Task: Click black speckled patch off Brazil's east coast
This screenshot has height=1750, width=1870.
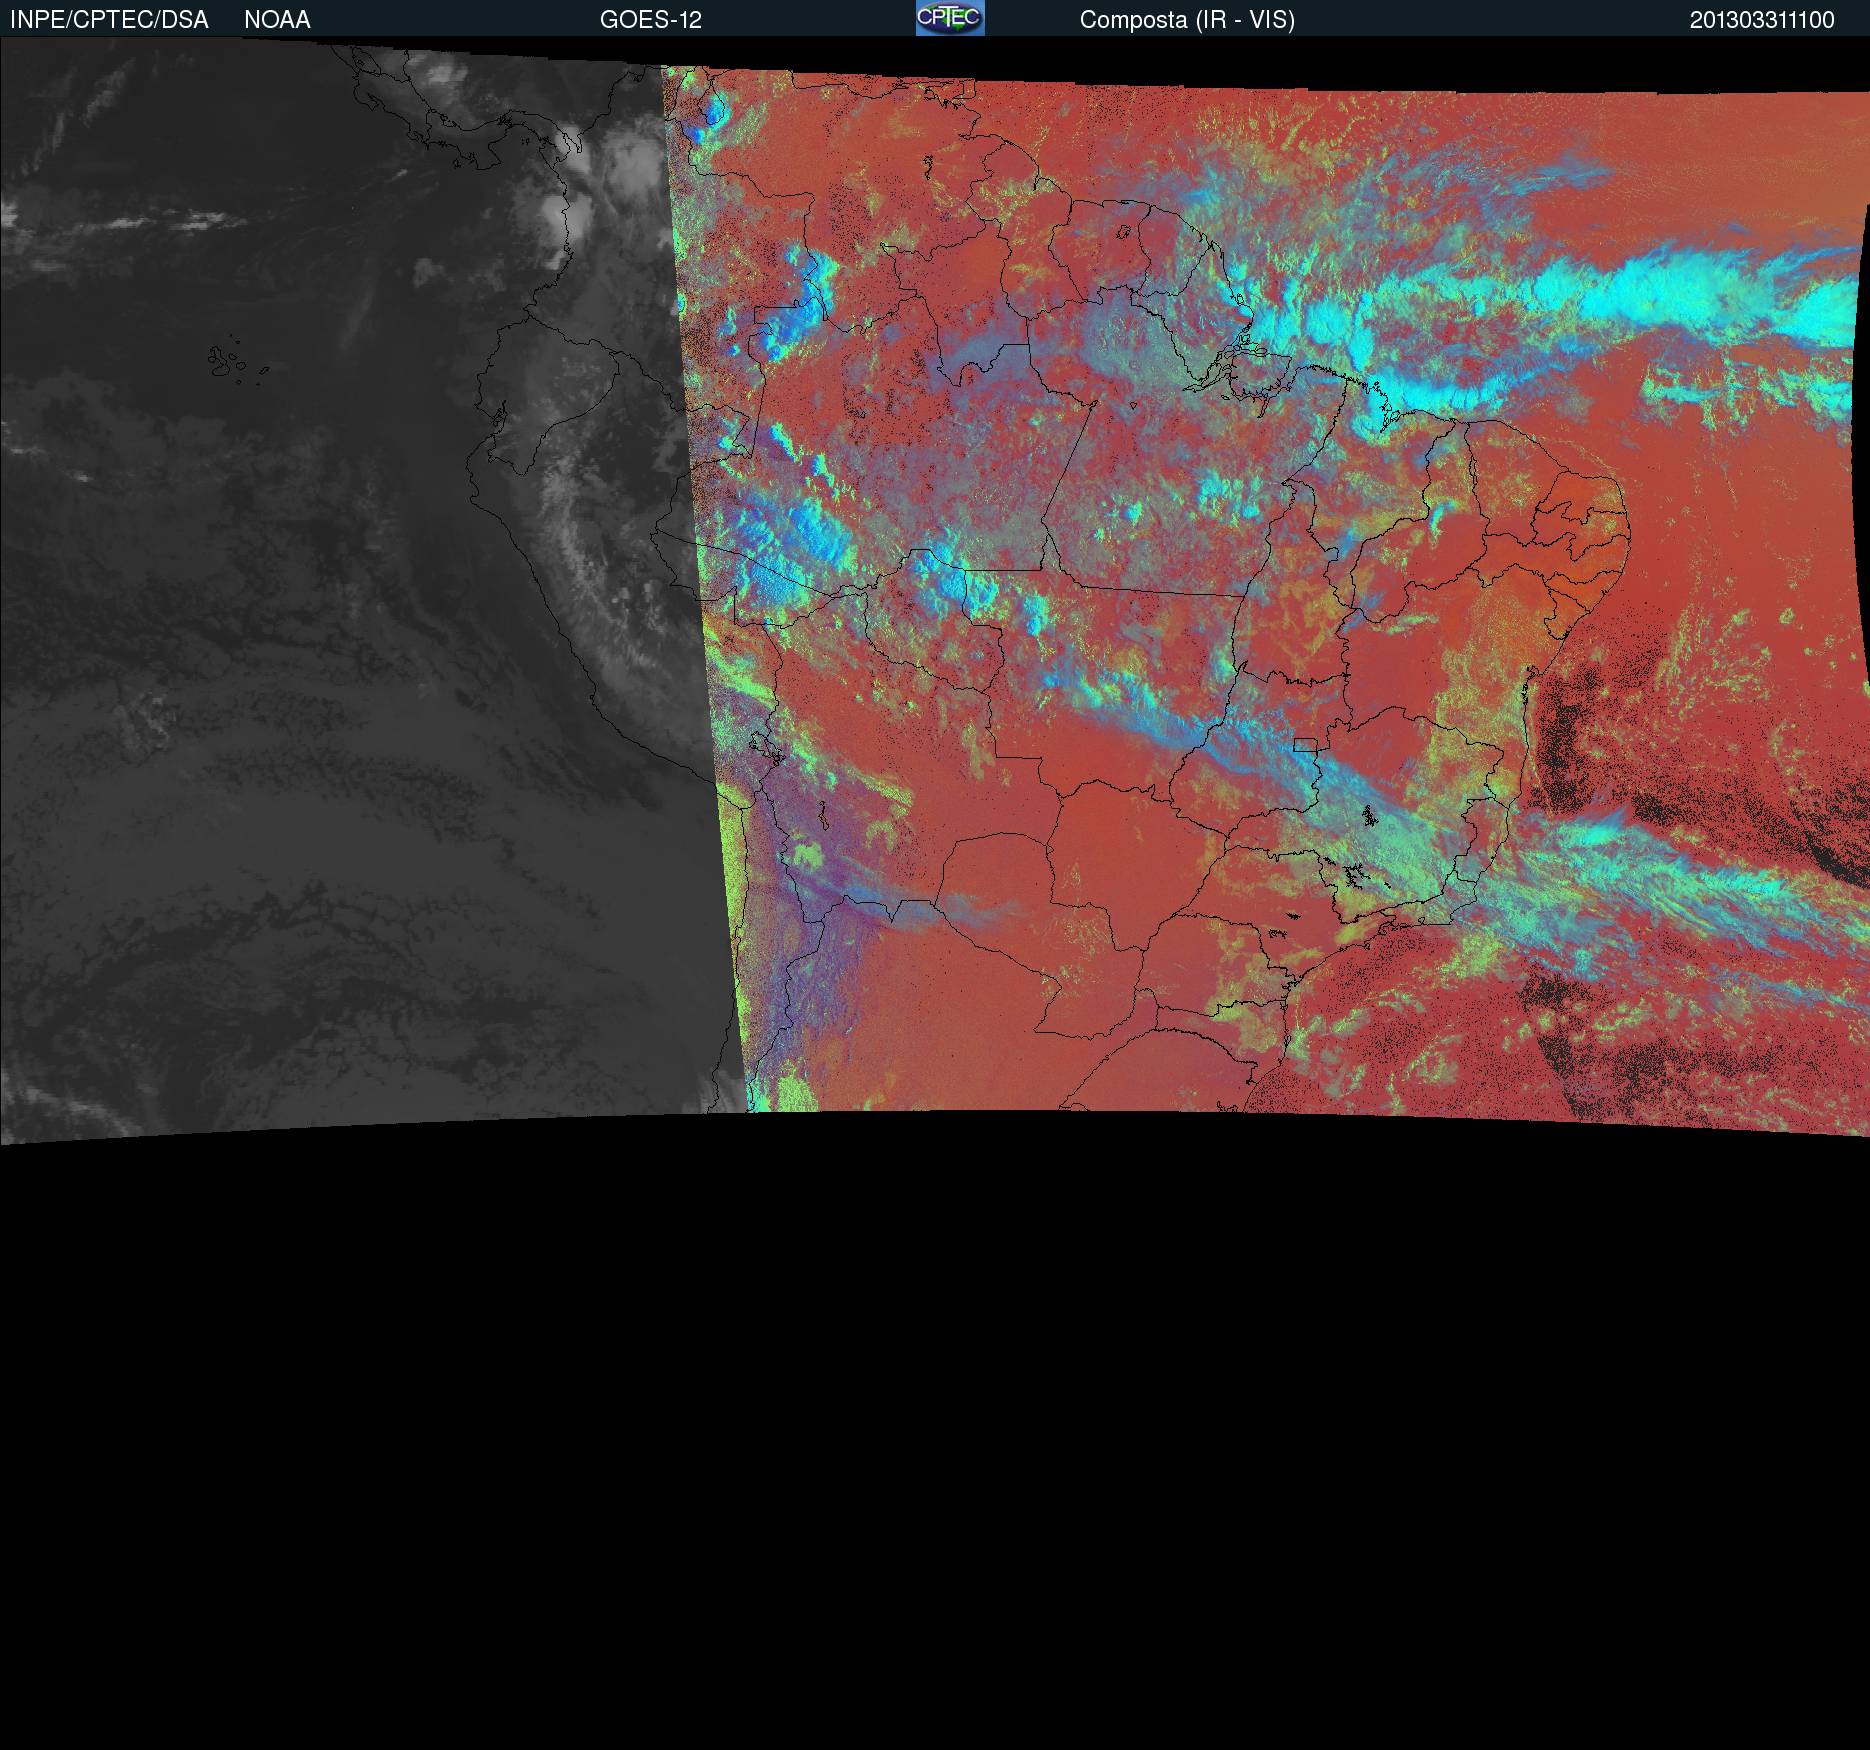Action: [x=1570, y=740]
